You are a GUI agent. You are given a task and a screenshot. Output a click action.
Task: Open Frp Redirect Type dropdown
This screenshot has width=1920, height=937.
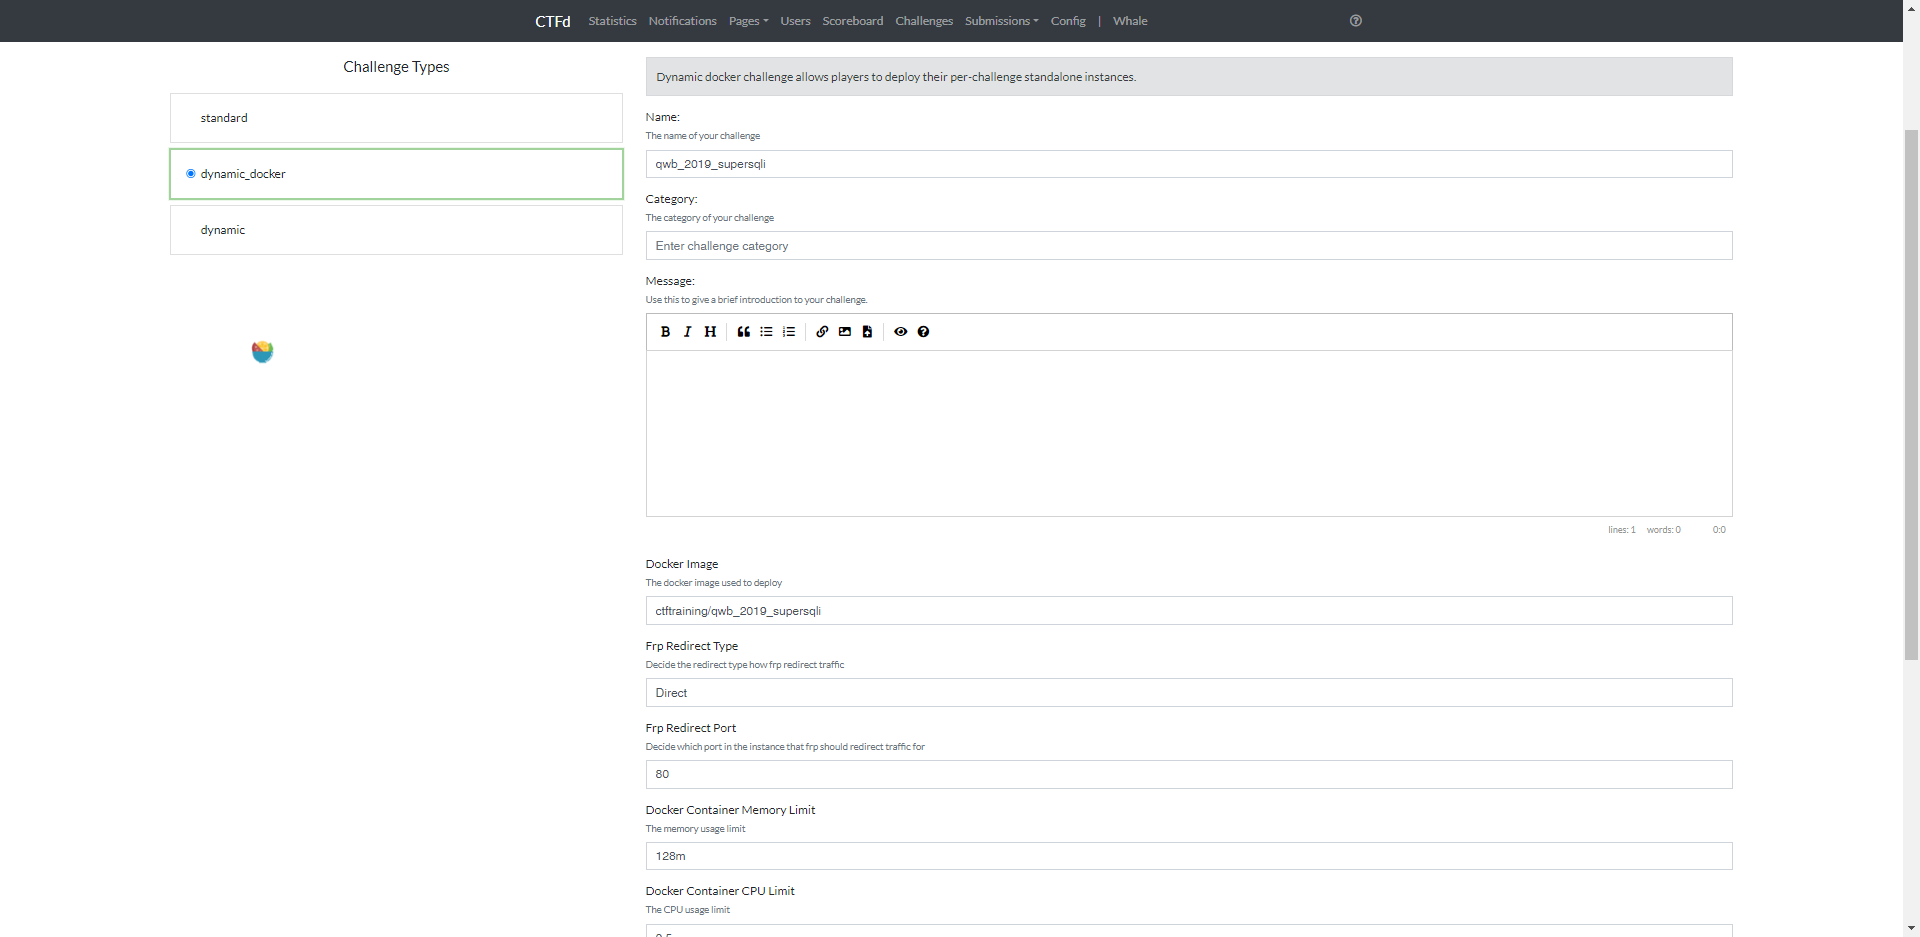coord(1189,693)
